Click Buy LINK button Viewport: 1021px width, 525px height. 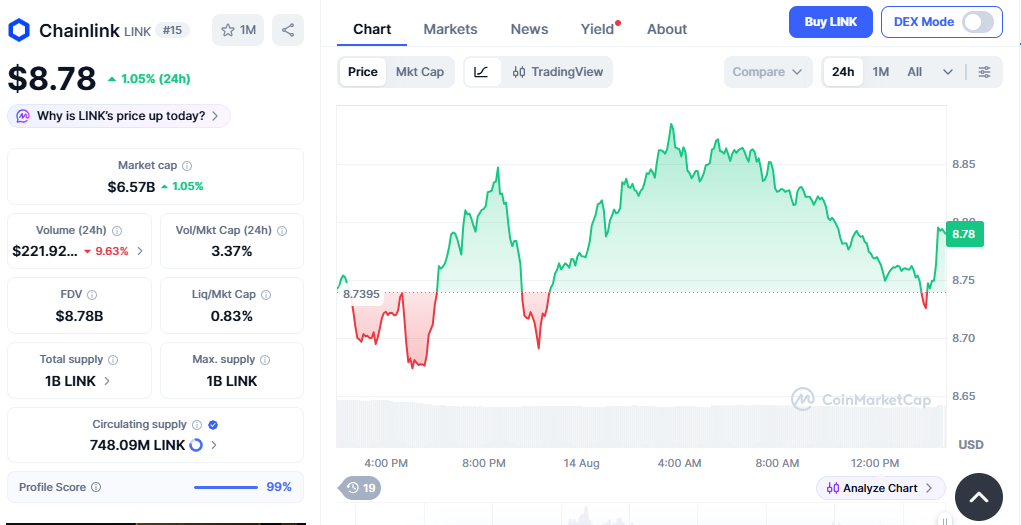point(831,22)
